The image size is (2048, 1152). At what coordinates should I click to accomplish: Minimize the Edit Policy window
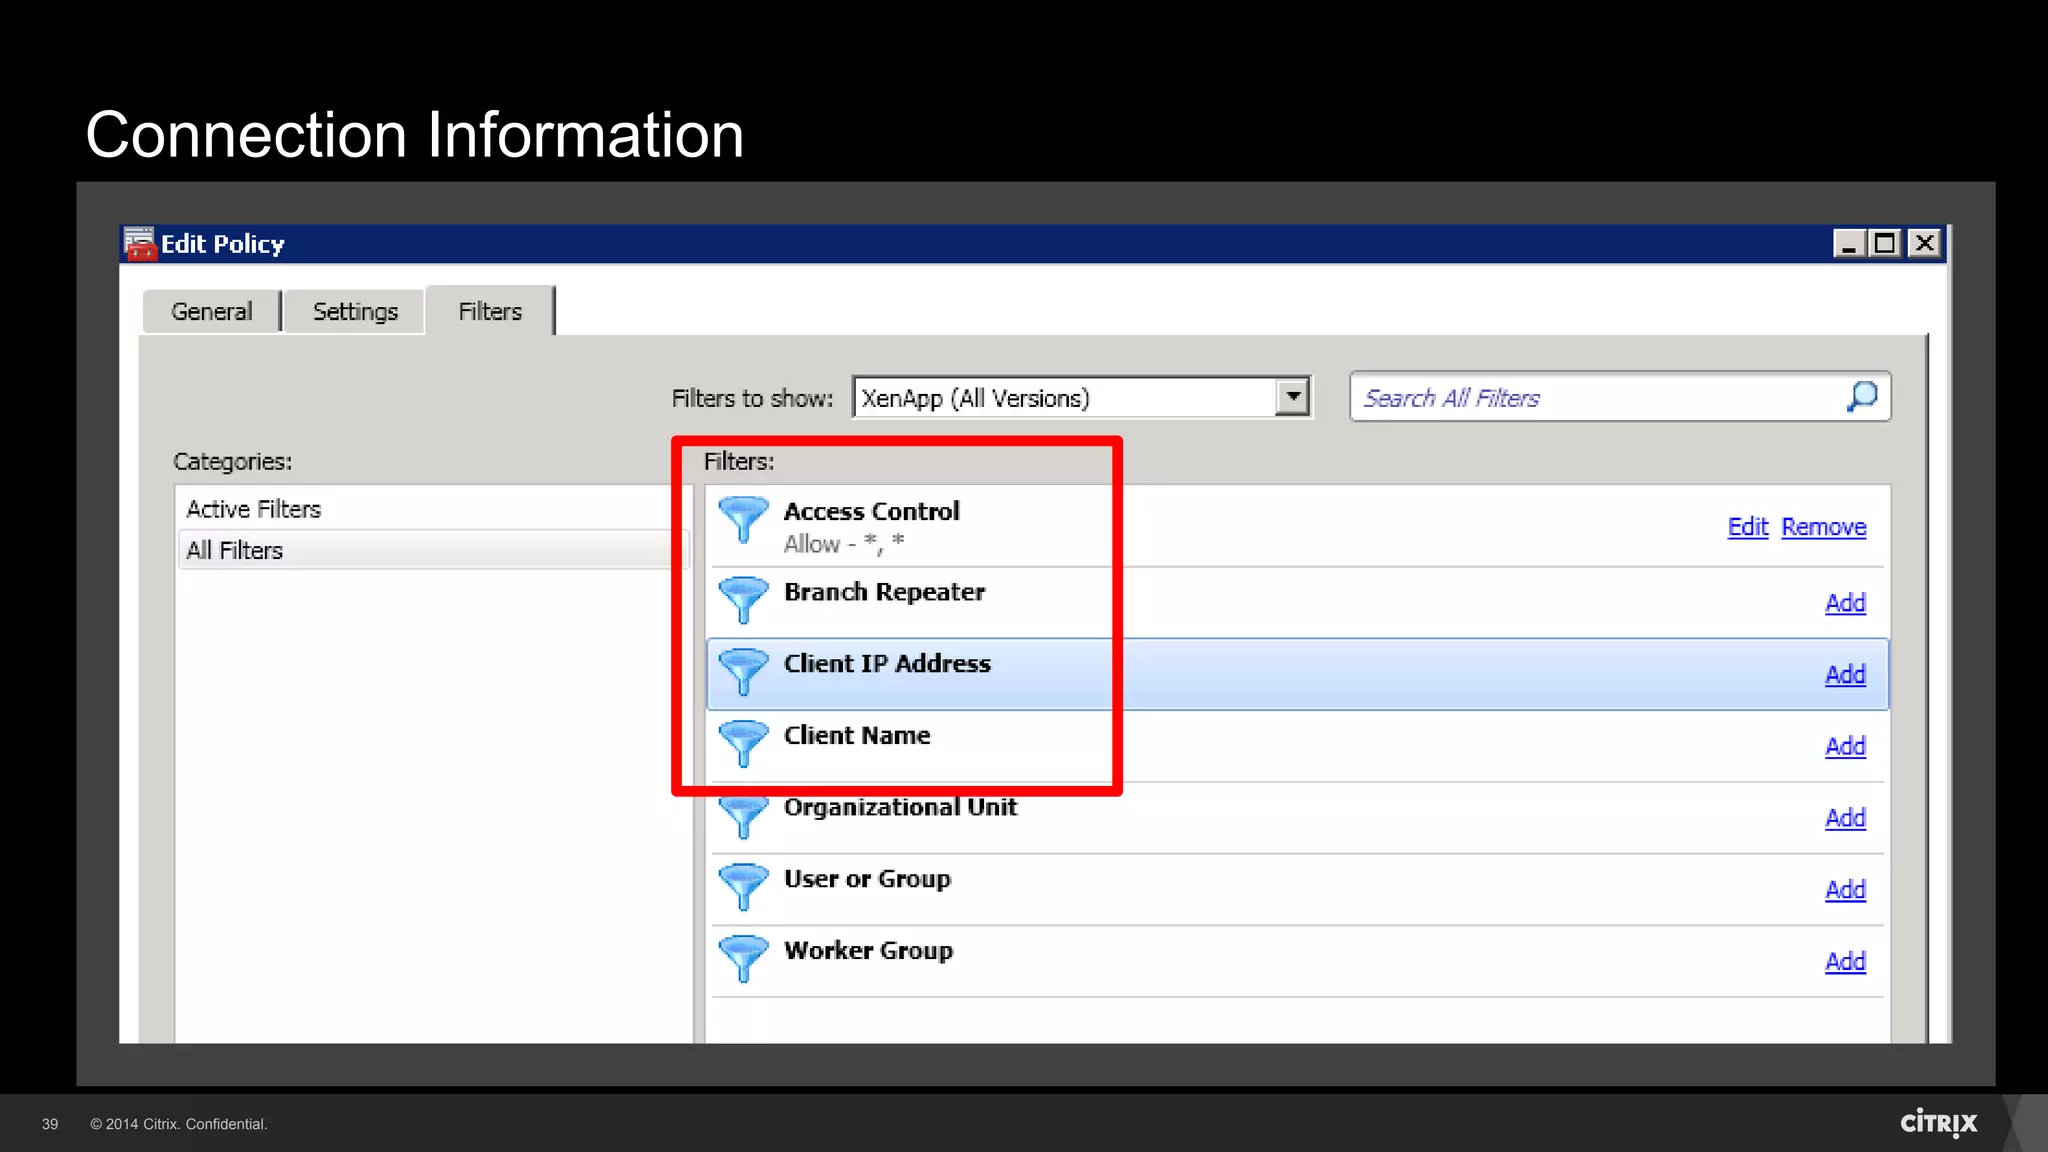click(x=1849, y=244)
